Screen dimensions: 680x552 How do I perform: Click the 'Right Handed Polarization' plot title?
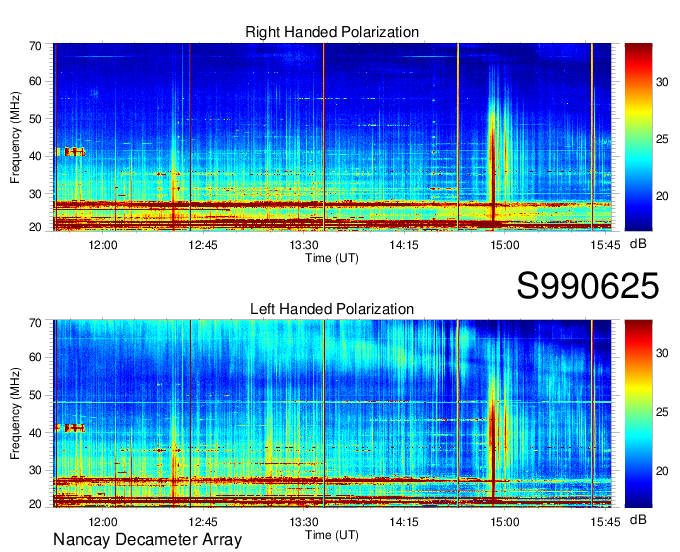click(x=332, y=32)
